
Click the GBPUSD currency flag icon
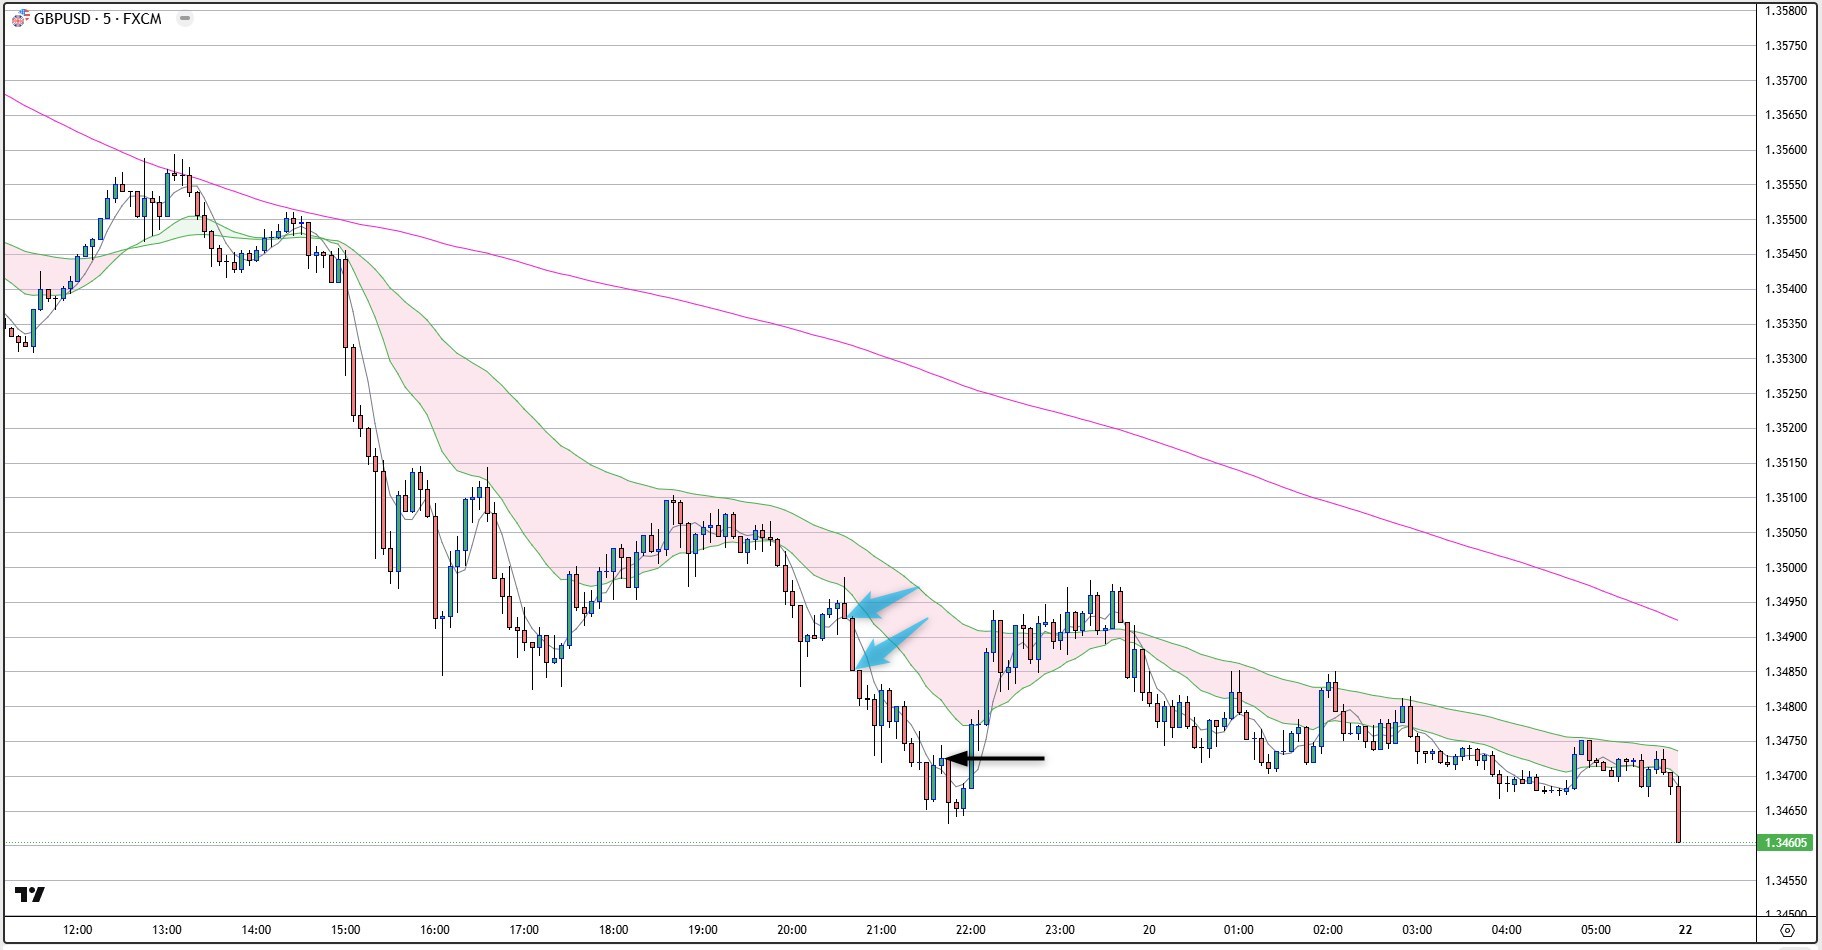point(20,19)
